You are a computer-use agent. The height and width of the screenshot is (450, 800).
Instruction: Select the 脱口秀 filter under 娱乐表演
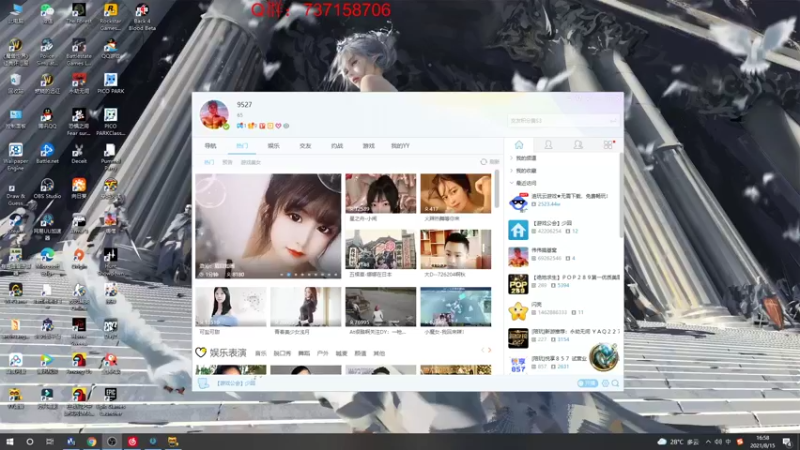click(x=282, y=353)
